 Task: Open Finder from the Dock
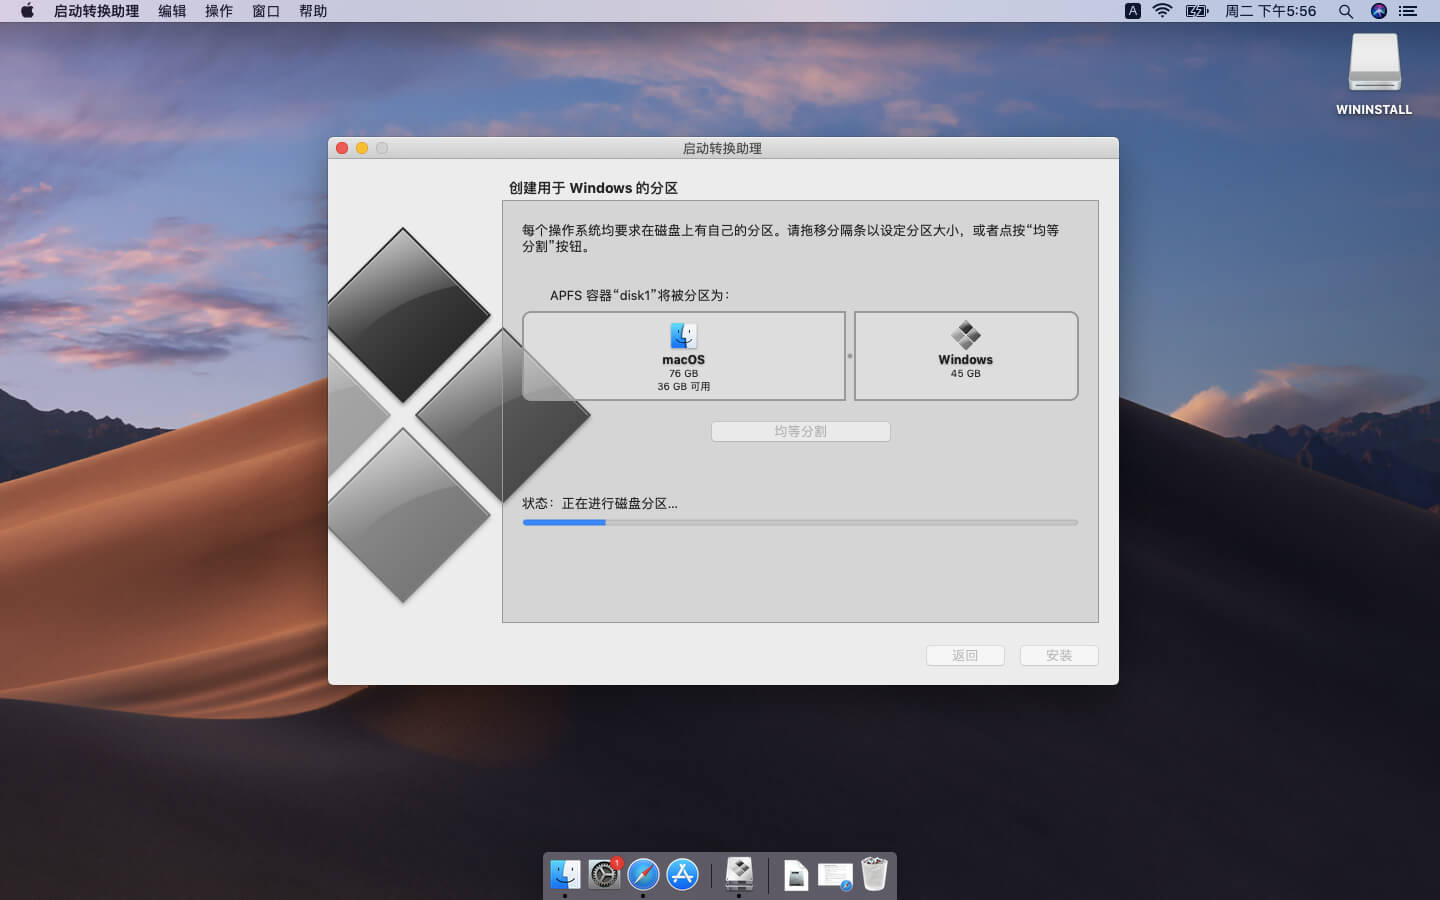click(565, 874)
